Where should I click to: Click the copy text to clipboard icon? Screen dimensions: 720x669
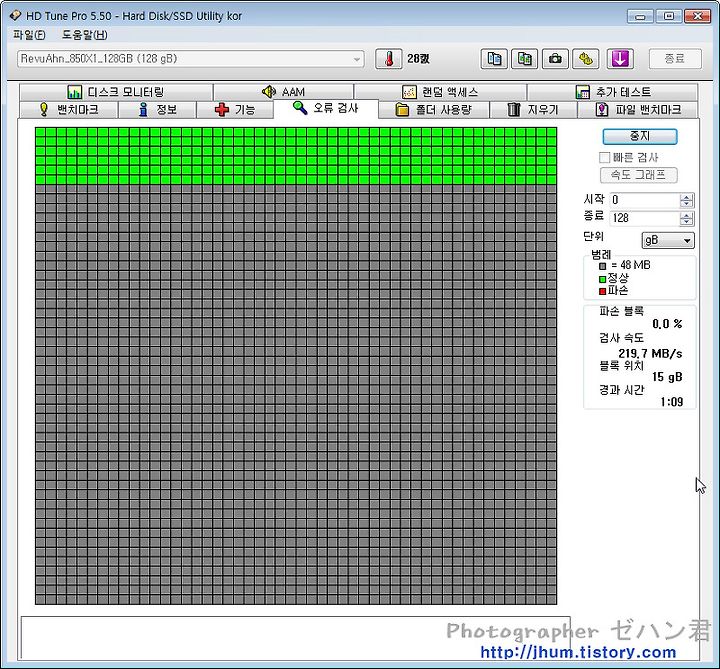494,59
